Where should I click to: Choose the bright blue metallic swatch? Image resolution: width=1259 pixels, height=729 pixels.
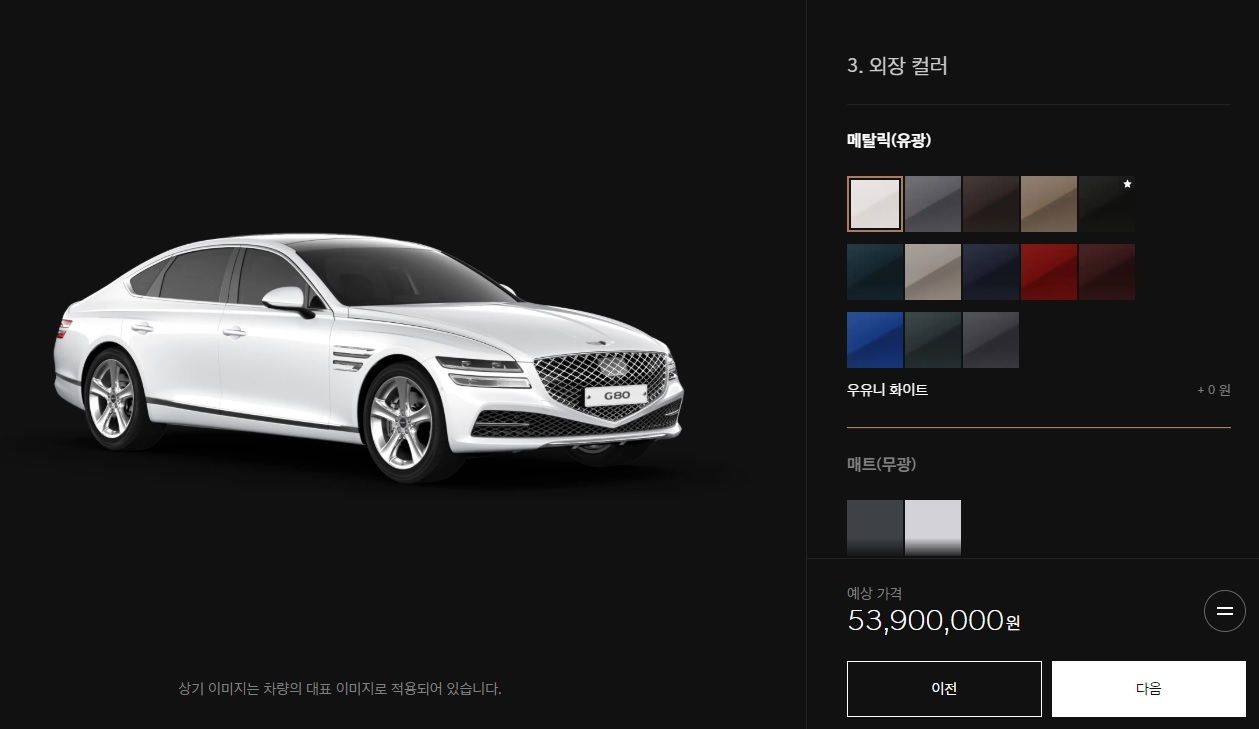click(x=875, y=340)
